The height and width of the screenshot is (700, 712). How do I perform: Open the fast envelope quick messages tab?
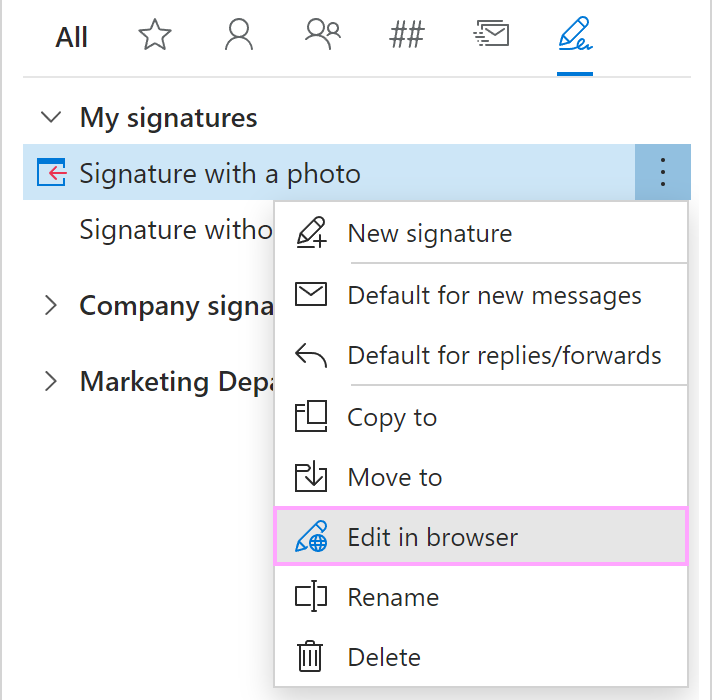pos(491,33)
